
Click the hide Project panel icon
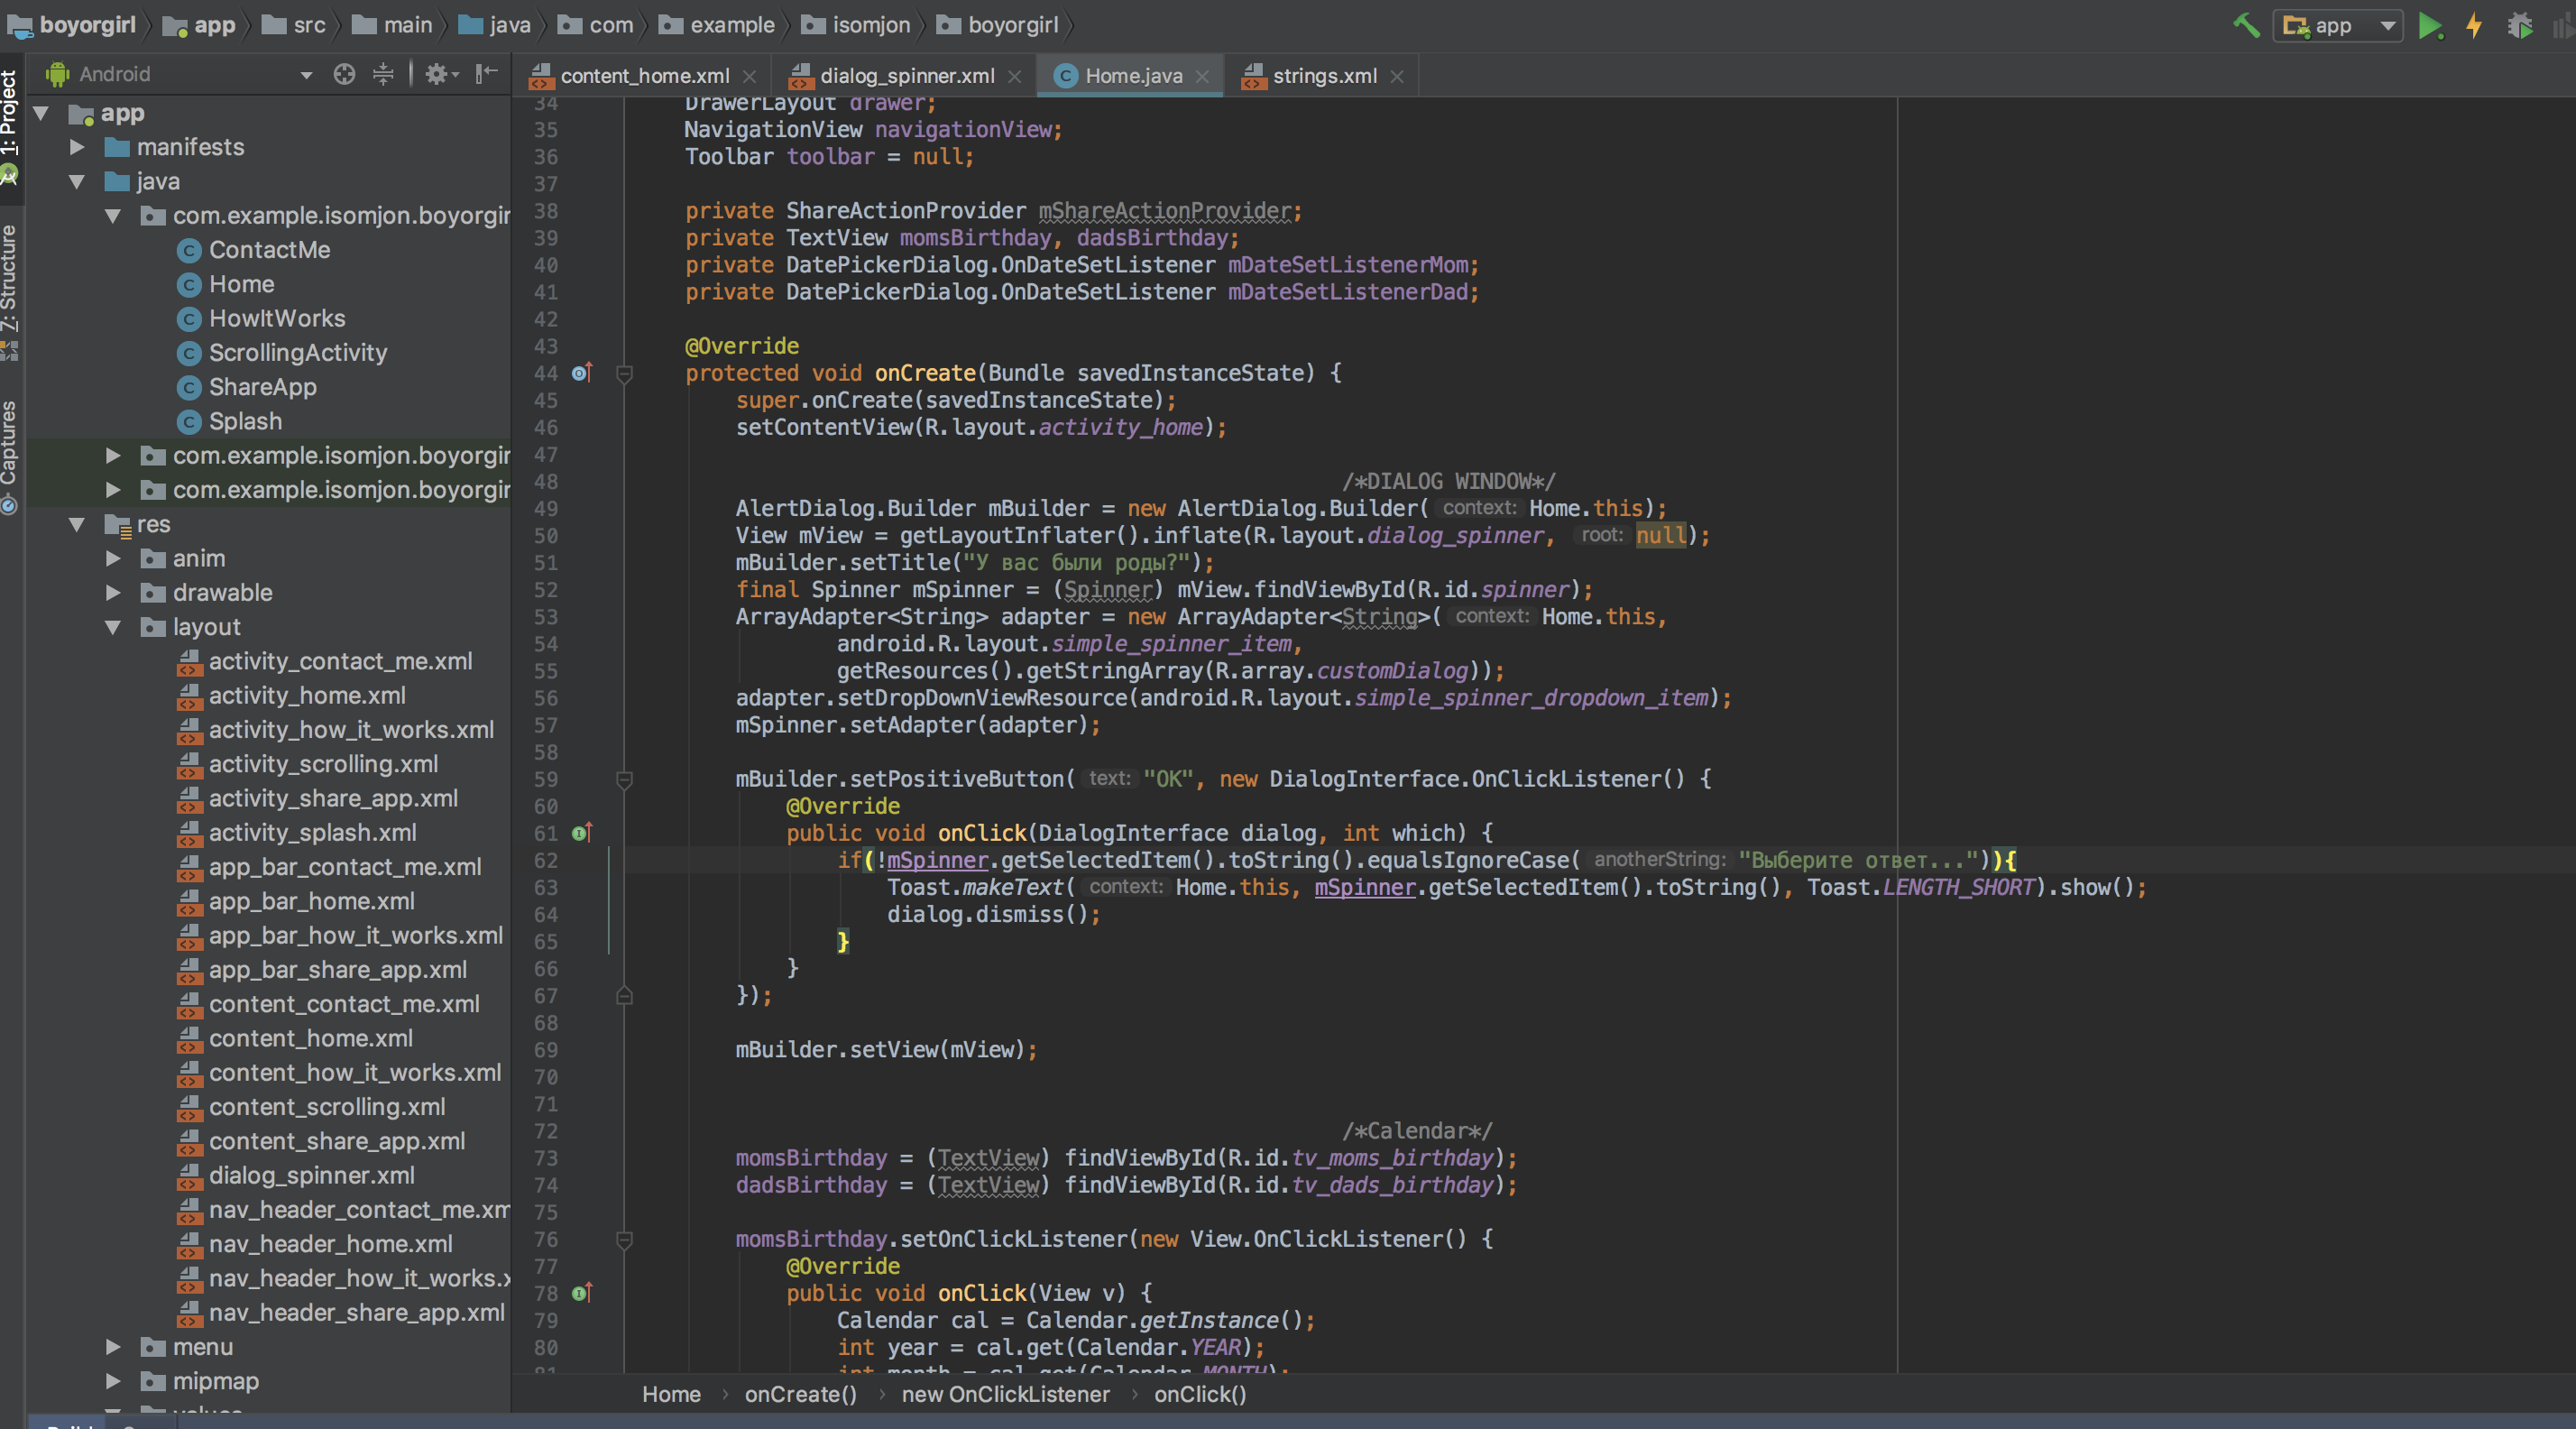point(487,74)
